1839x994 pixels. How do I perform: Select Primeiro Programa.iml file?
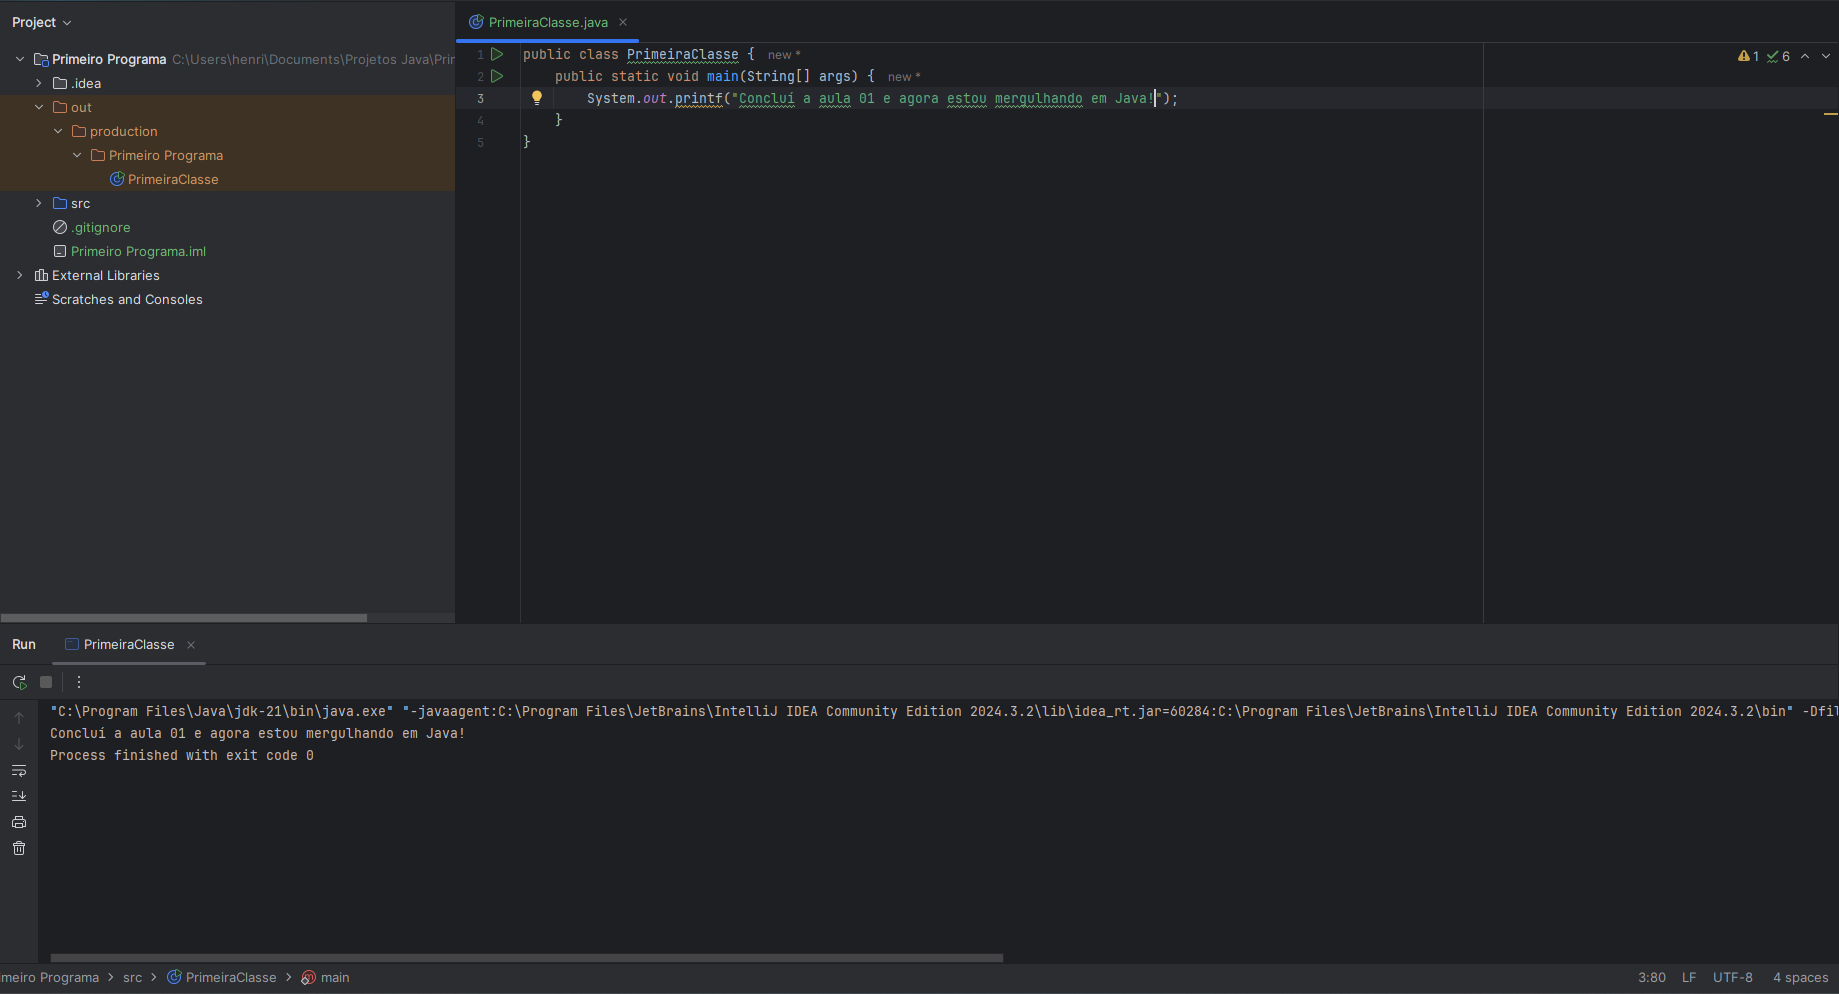pos(138,251)
